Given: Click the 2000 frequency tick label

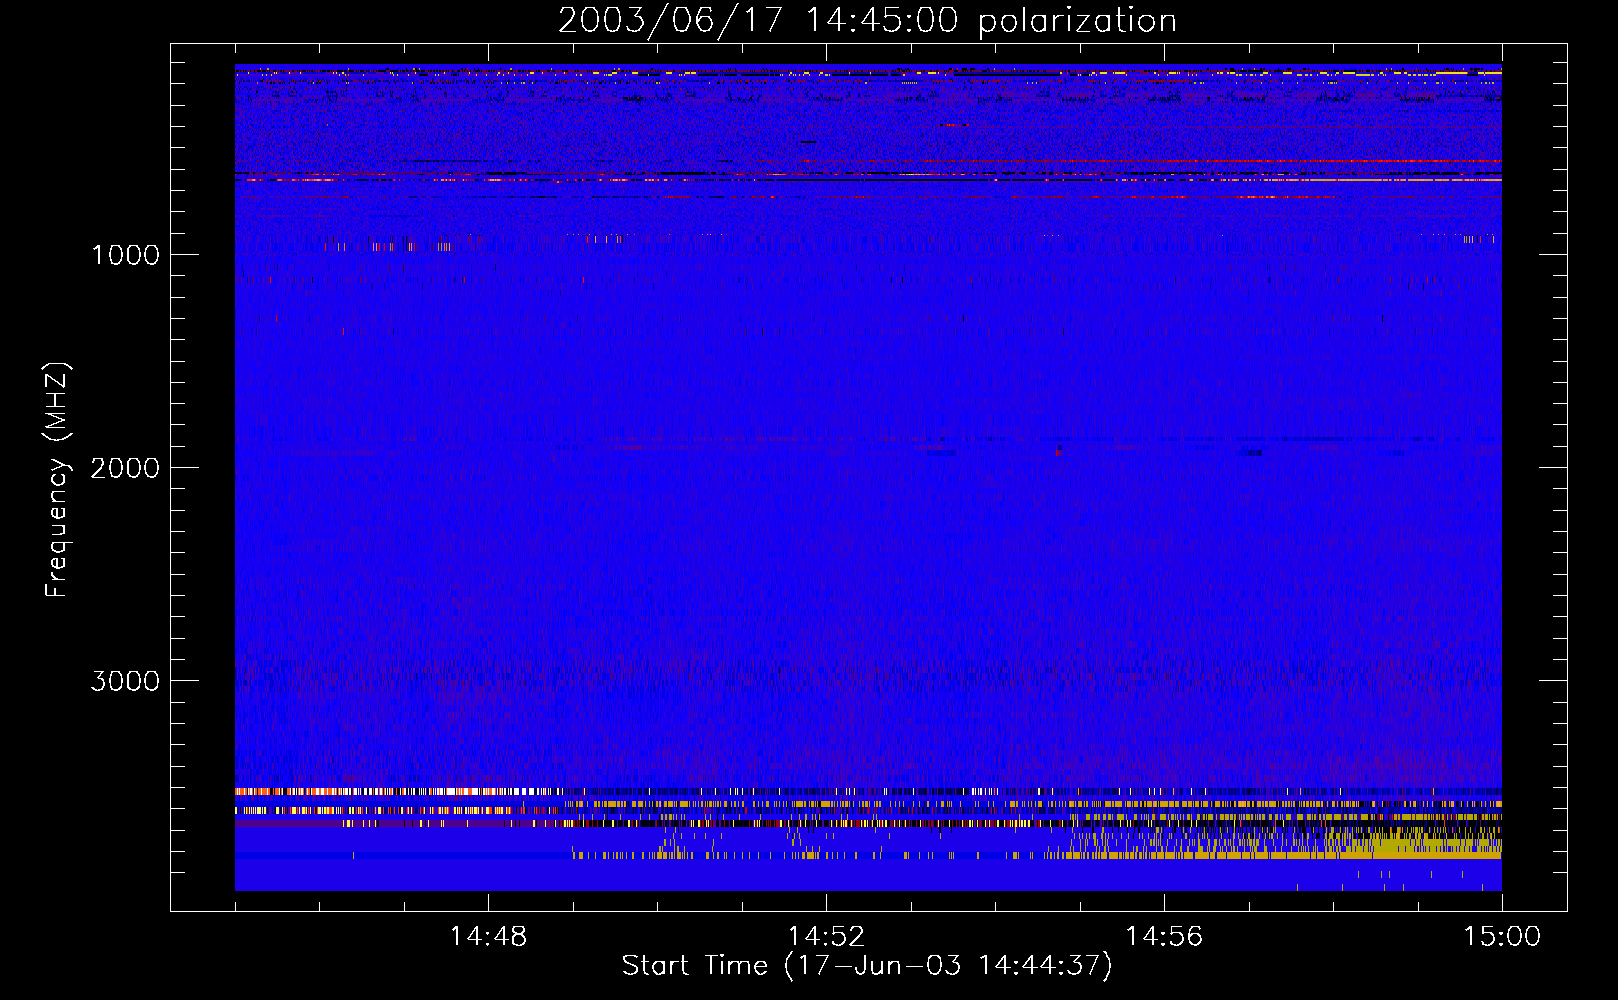Looking at the screenshot, I should coord(126,468).
